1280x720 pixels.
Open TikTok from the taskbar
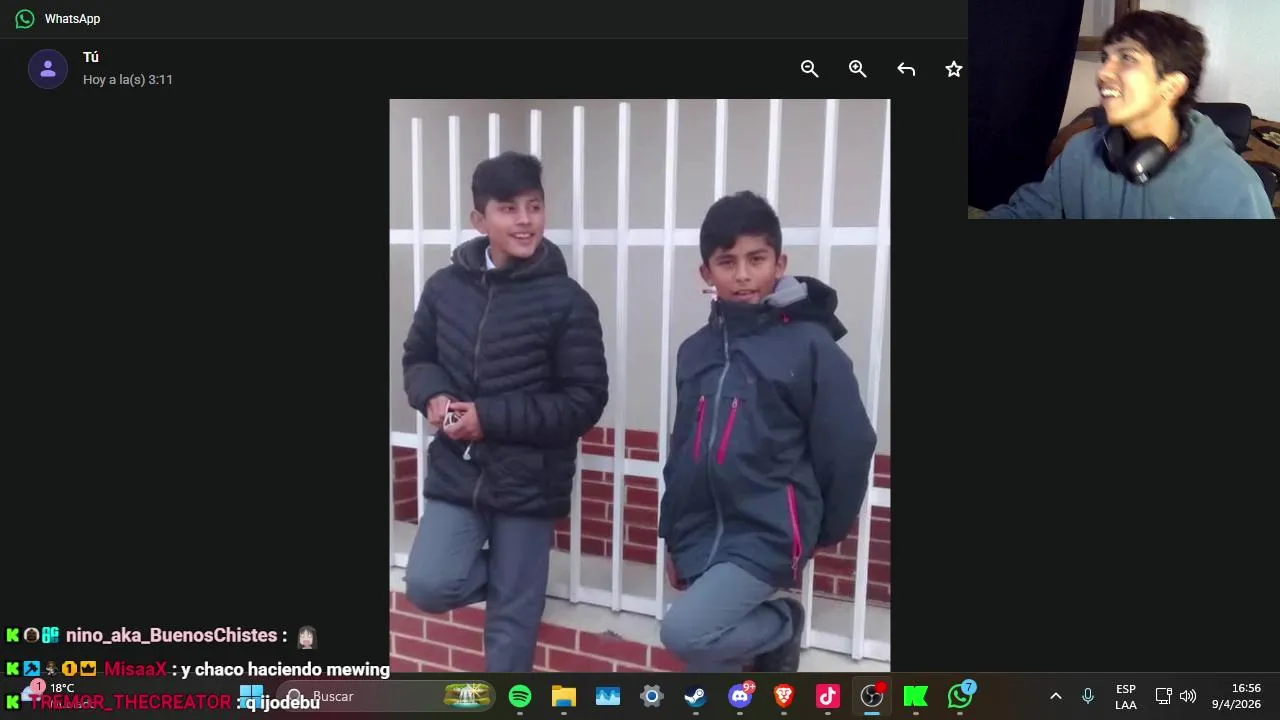click(x=828, y=696)
